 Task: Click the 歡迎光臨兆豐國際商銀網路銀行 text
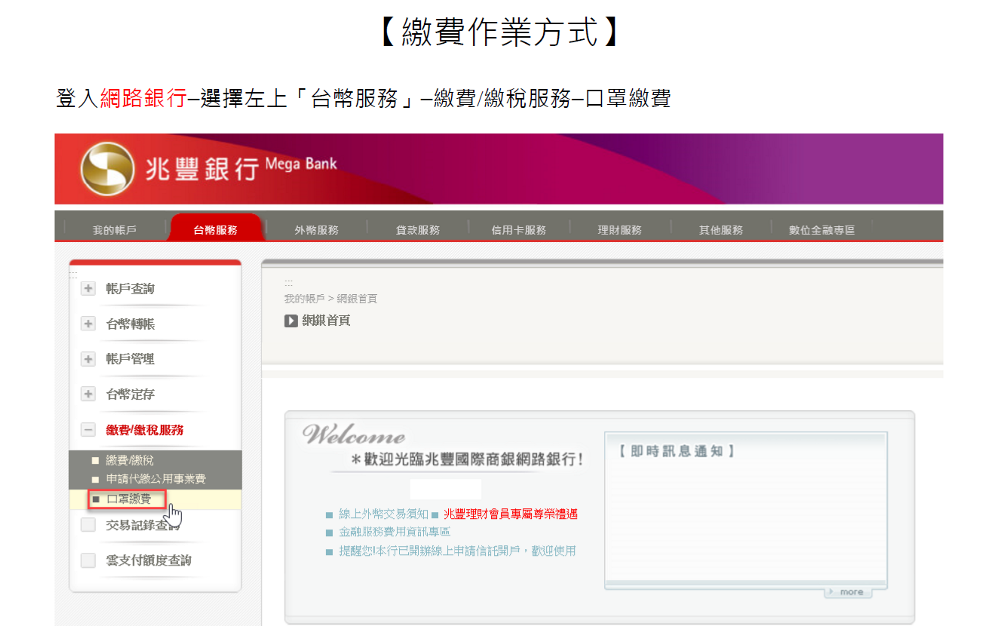coord(467,459)
